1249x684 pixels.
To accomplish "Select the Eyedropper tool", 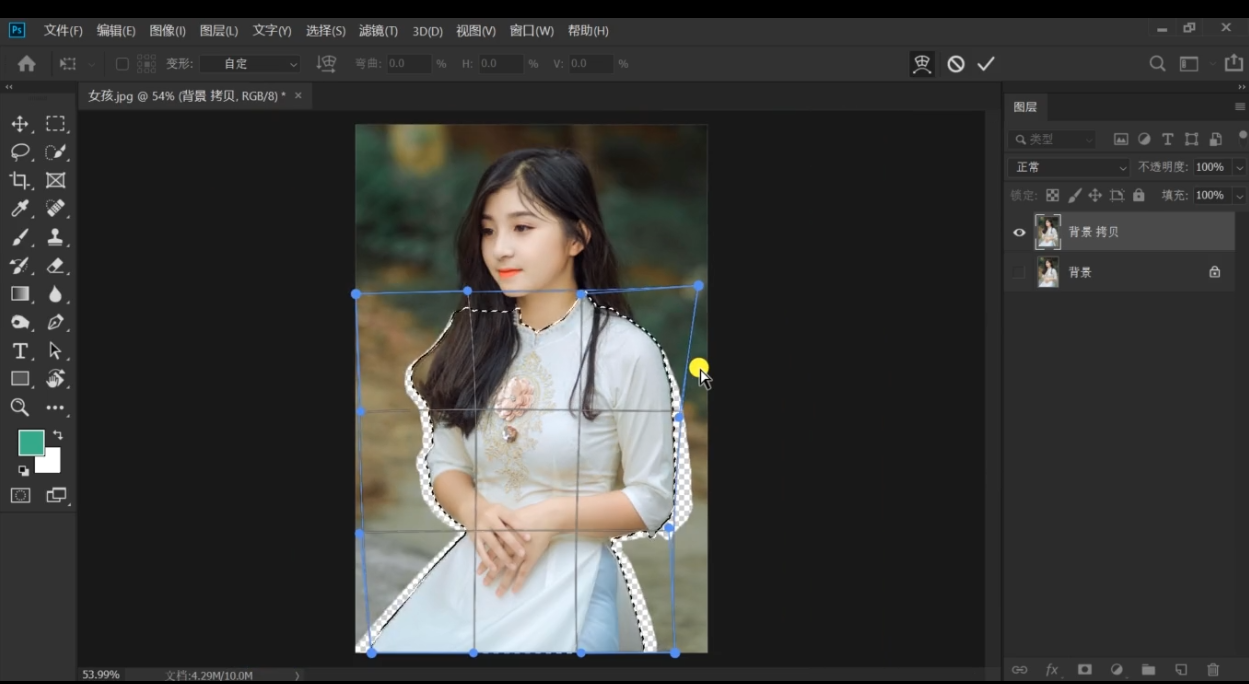I will pos(20,209).
